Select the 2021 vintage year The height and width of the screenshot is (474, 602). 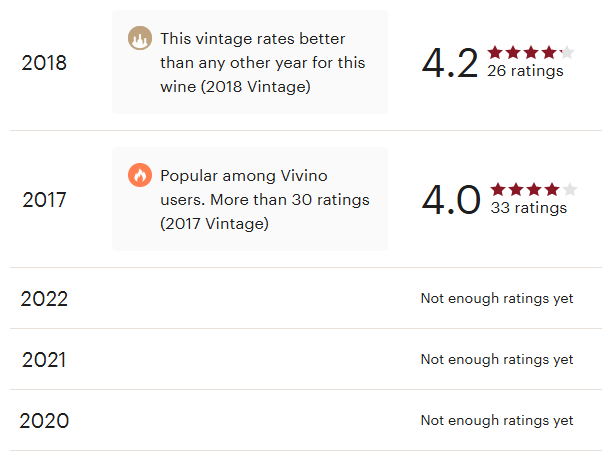pos(44,360)
